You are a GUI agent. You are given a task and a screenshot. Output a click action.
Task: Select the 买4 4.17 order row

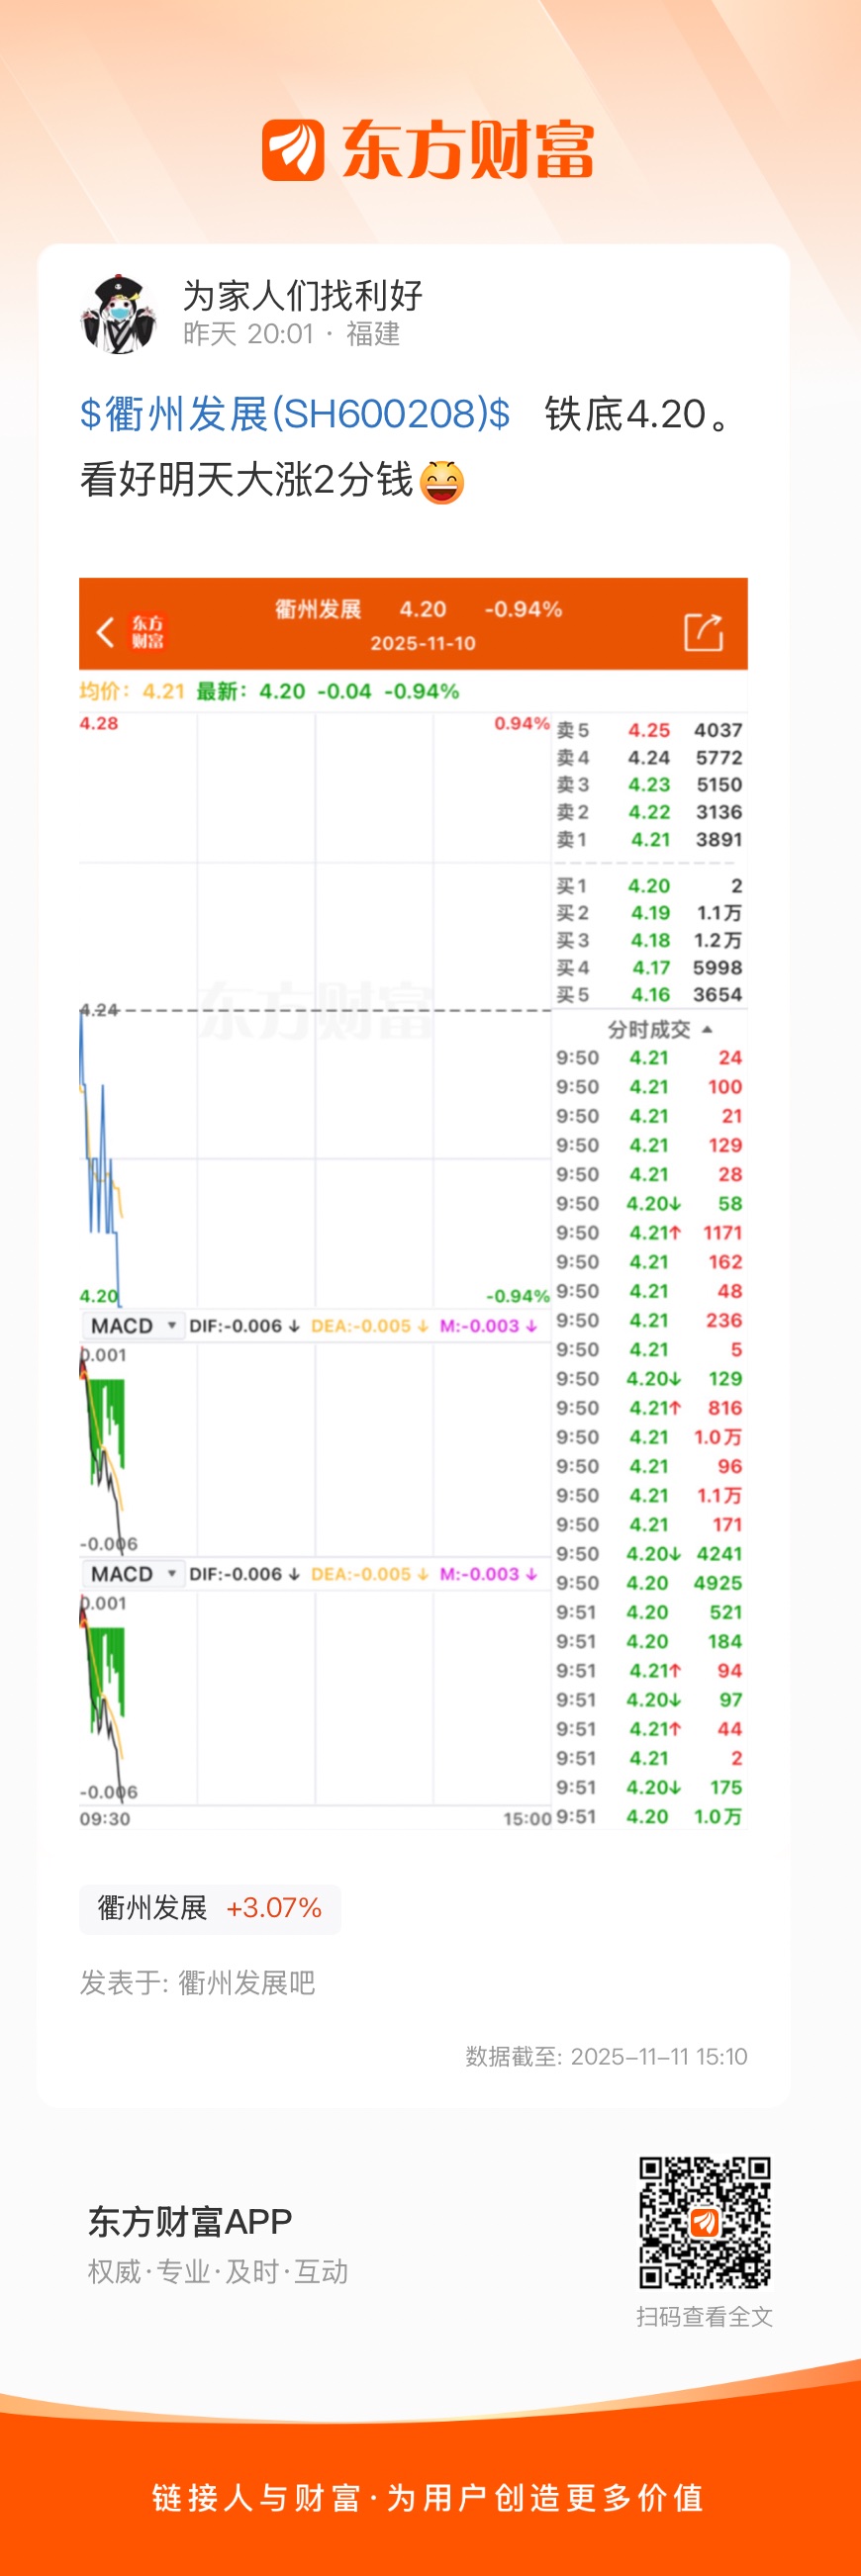coord(649,968)
